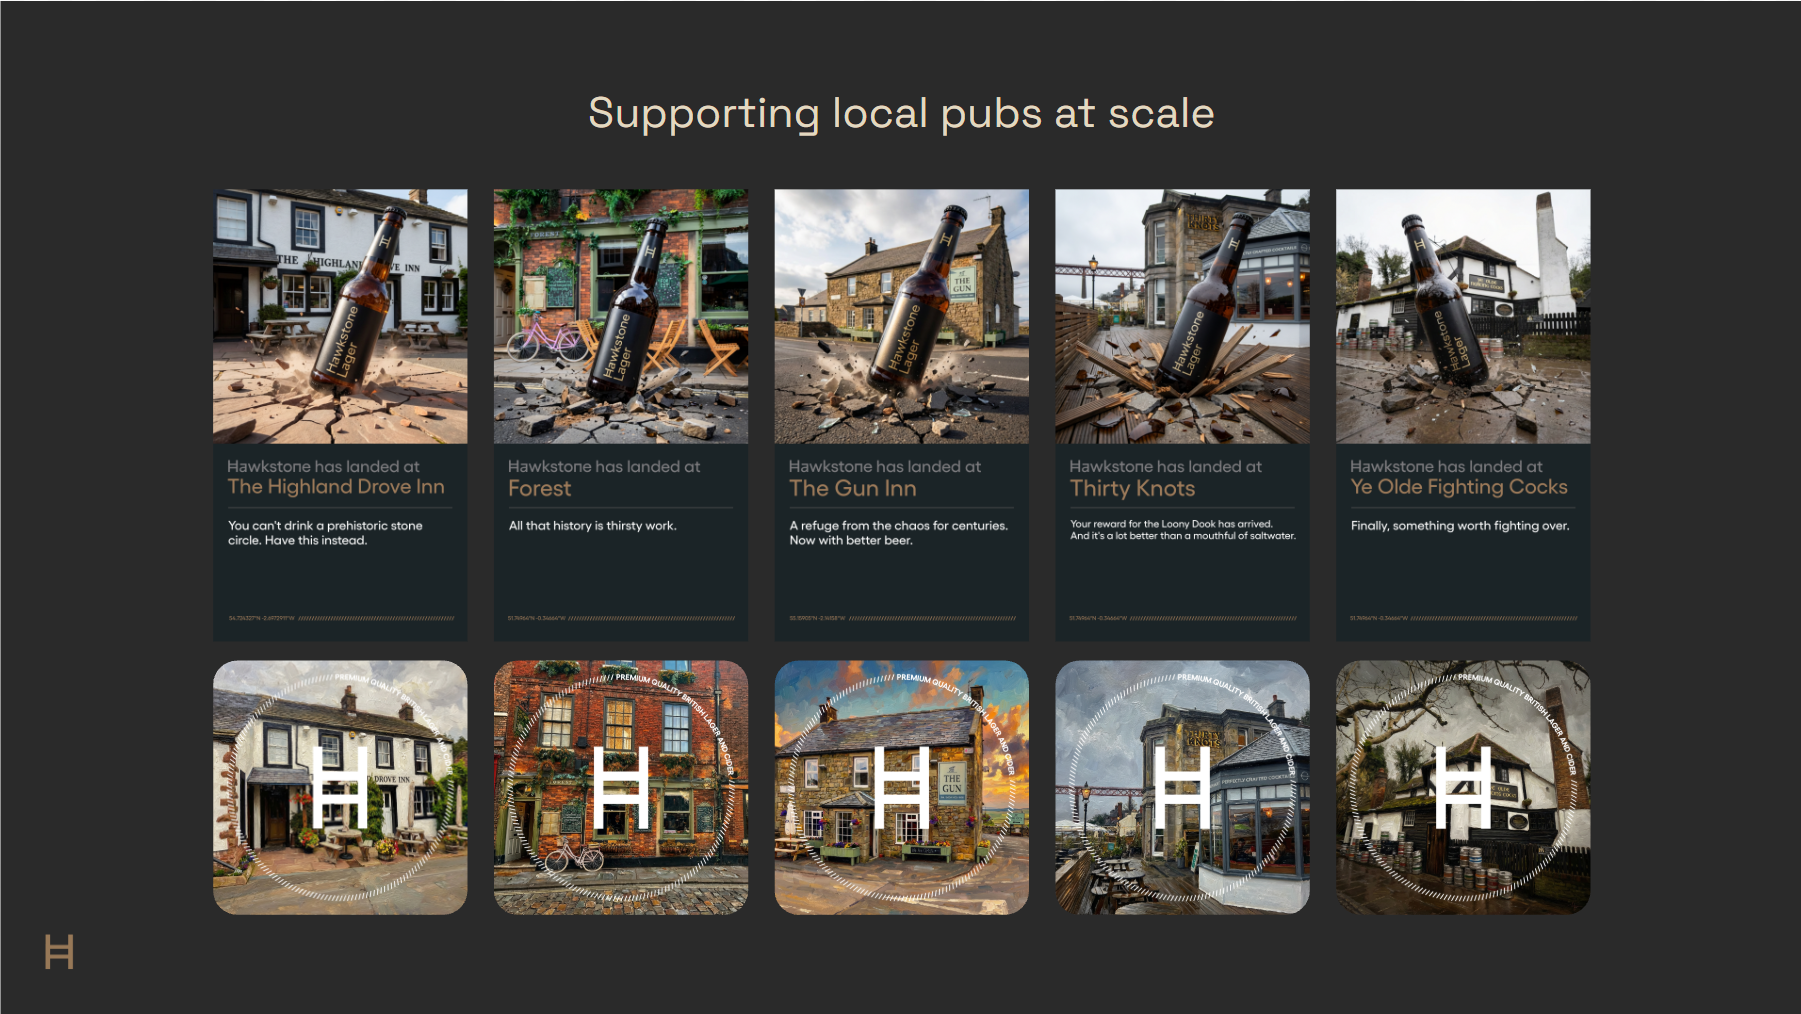Viewport: 1801px width, 1014px height.
Task: Click the pub name 'The Highland Drove Inn'
Action: click(x=336, y=487)
